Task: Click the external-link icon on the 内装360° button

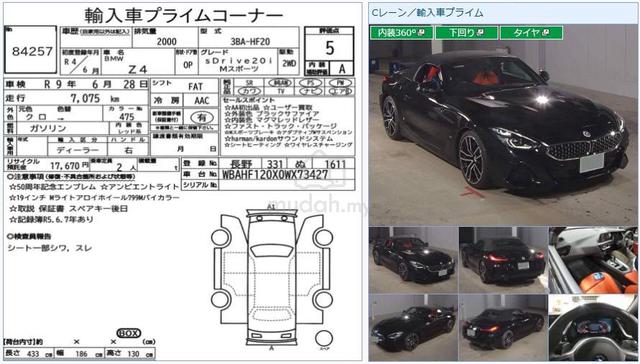Action: pyautogui.click(x=422, y=33)
